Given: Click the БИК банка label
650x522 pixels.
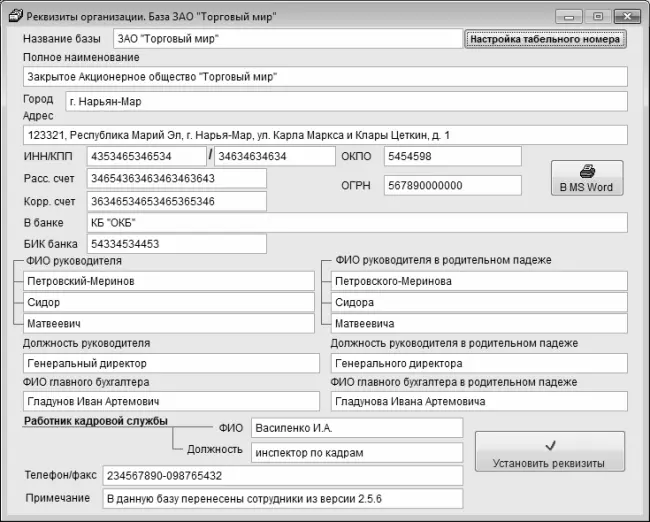Looking at the screenshot, I should coord(51,244).
